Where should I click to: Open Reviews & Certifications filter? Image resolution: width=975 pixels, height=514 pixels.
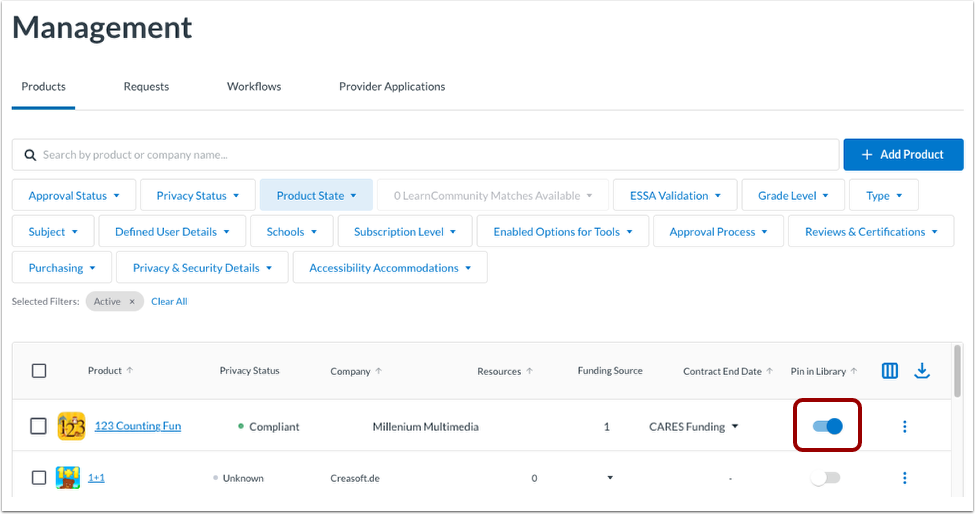tap(871, 232)
